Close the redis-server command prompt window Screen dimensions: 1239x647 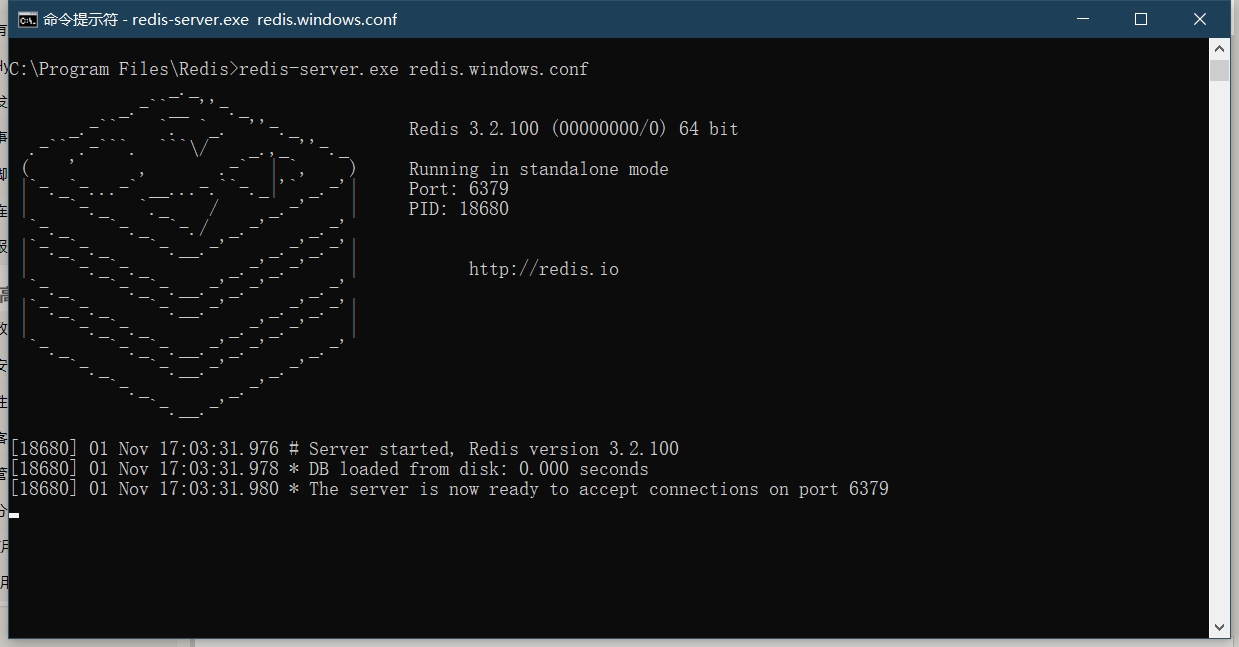click(x=1200, y=19)
